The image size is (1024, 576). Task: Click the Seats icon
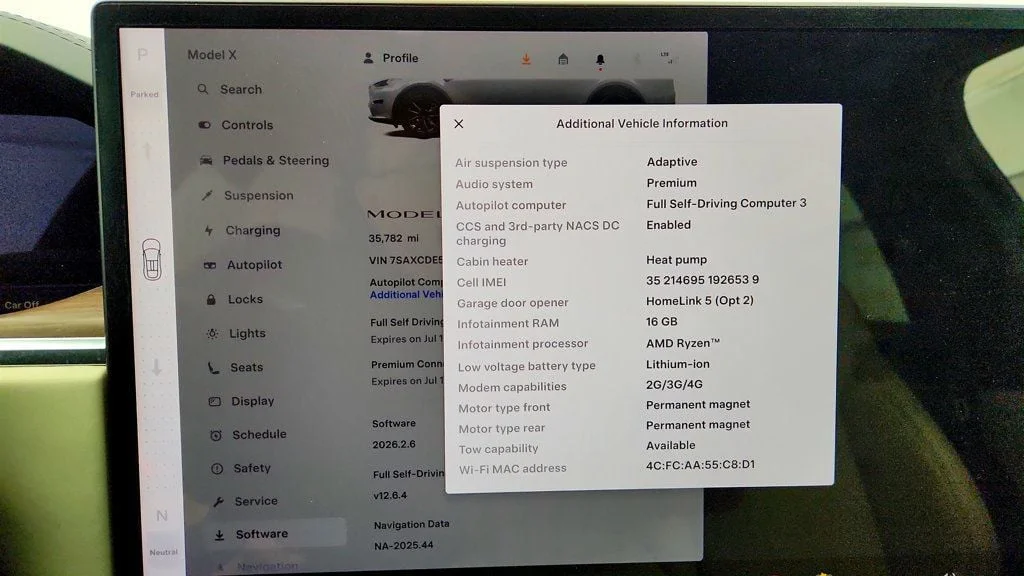(214, 368)
